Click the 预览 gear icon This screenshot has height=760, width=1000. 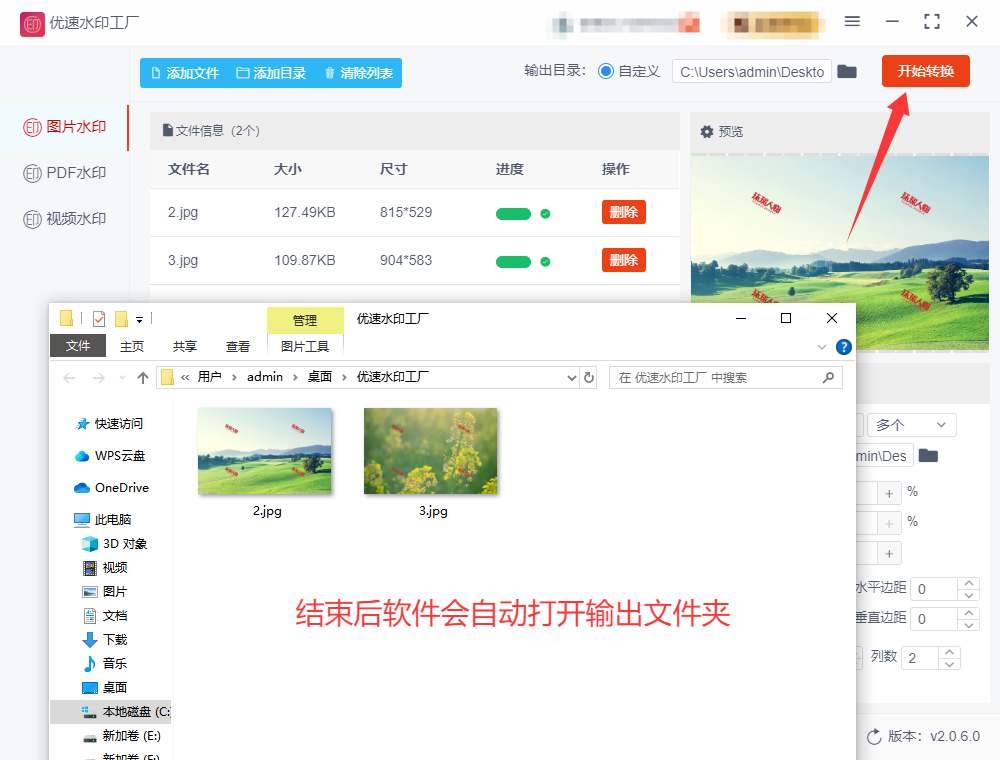coord(707,132)
